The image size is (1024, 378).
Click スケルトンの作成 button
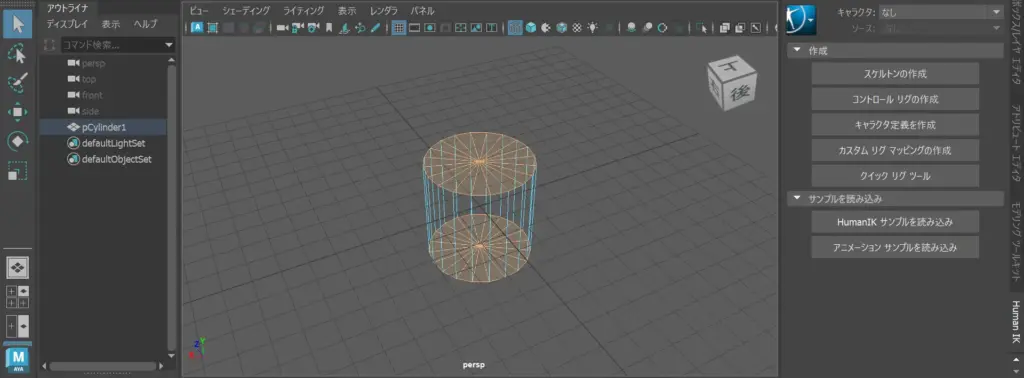pyautogui.click(x=895, y=74)
